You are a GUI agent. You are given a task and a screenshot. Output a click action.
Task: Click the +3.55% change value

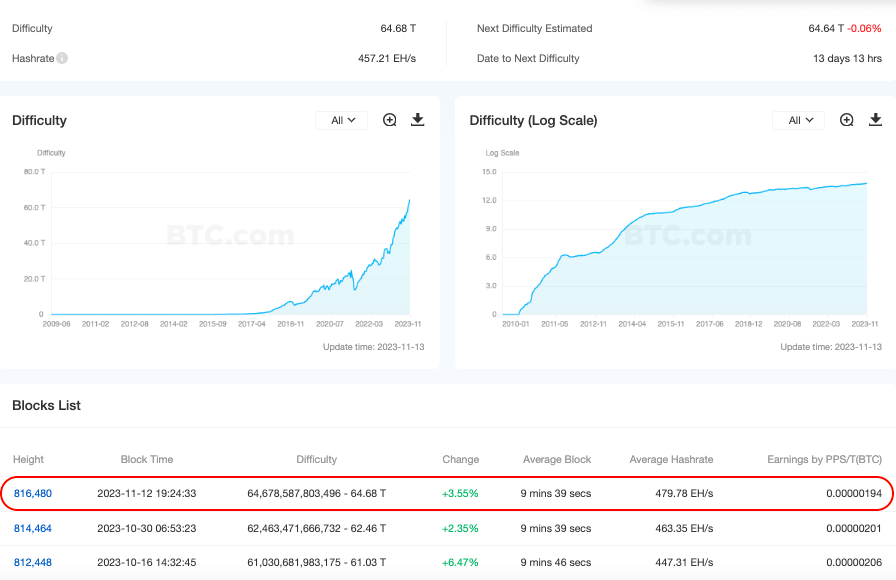click(461, 494)
